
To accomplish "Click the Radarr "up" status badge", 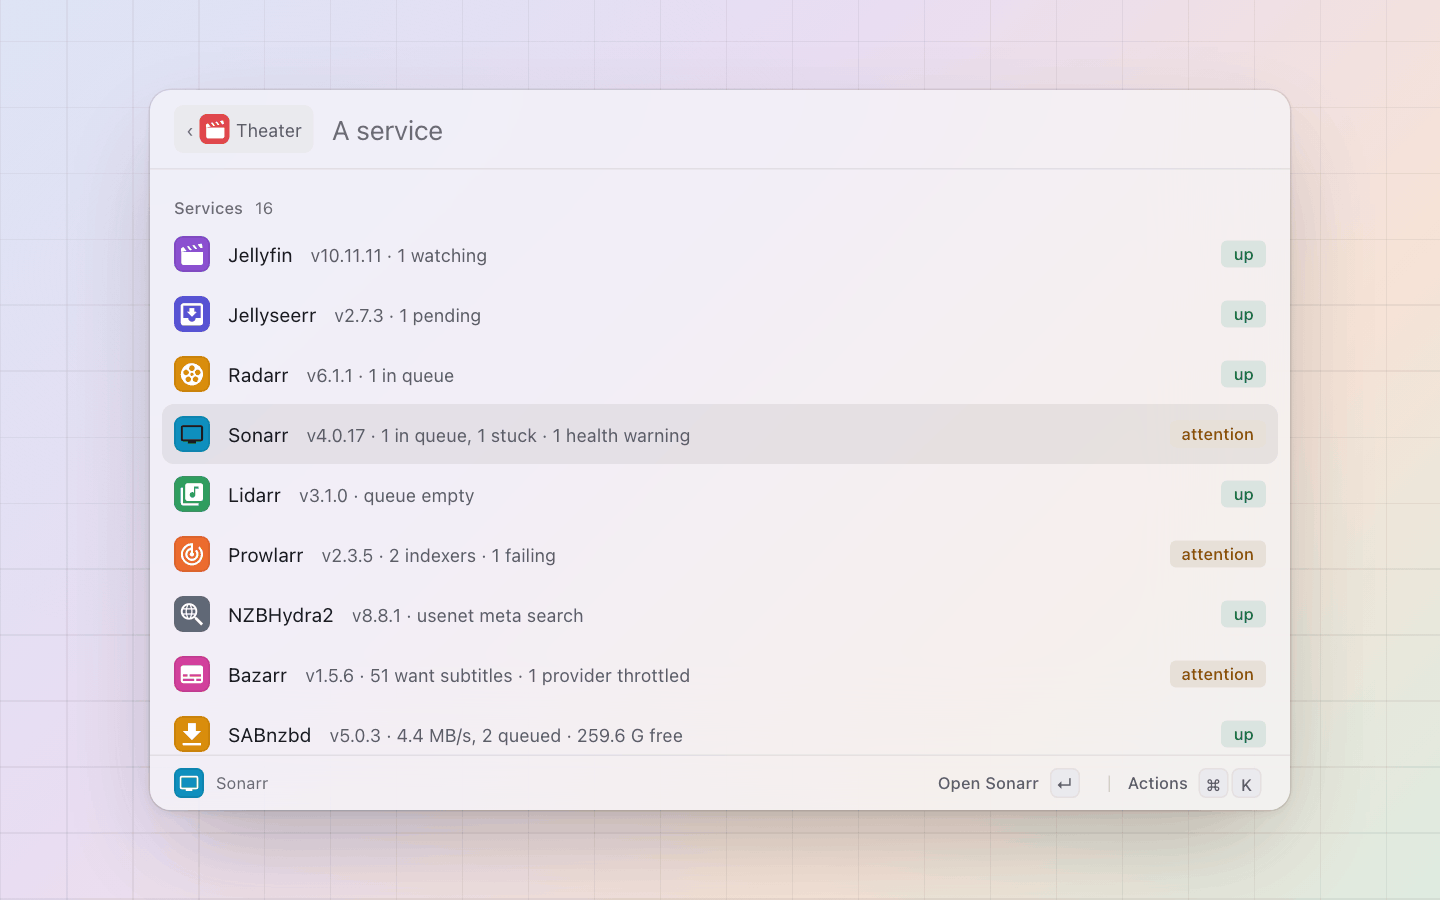I will pos(1243,374).
